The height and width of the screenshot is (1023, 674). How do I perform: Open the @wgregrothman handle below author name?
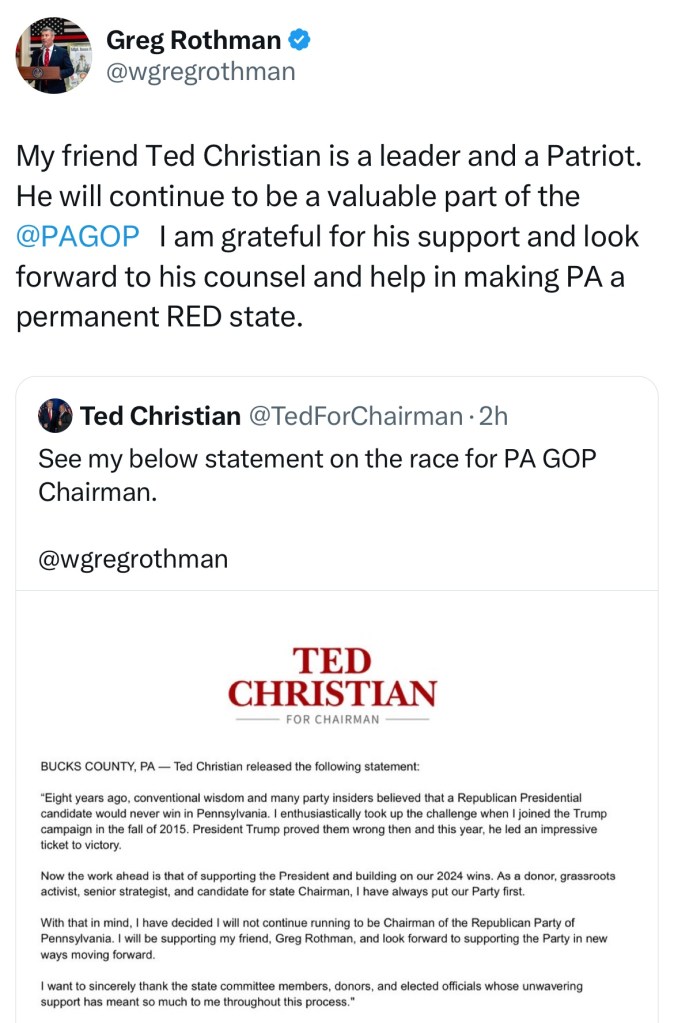200,72
